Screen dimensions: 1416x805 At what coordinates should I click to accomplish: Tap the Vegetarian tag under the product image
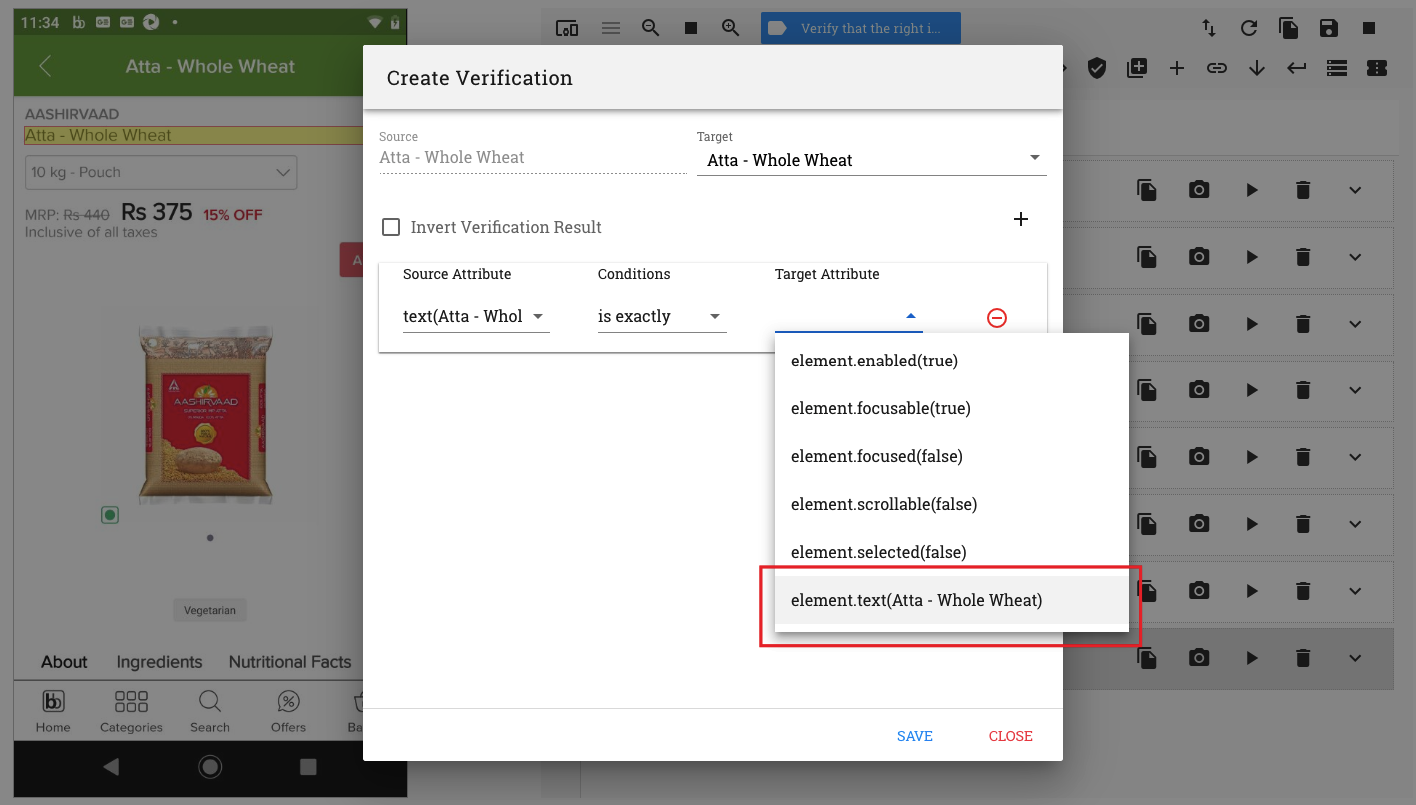[x=210, y=610]
